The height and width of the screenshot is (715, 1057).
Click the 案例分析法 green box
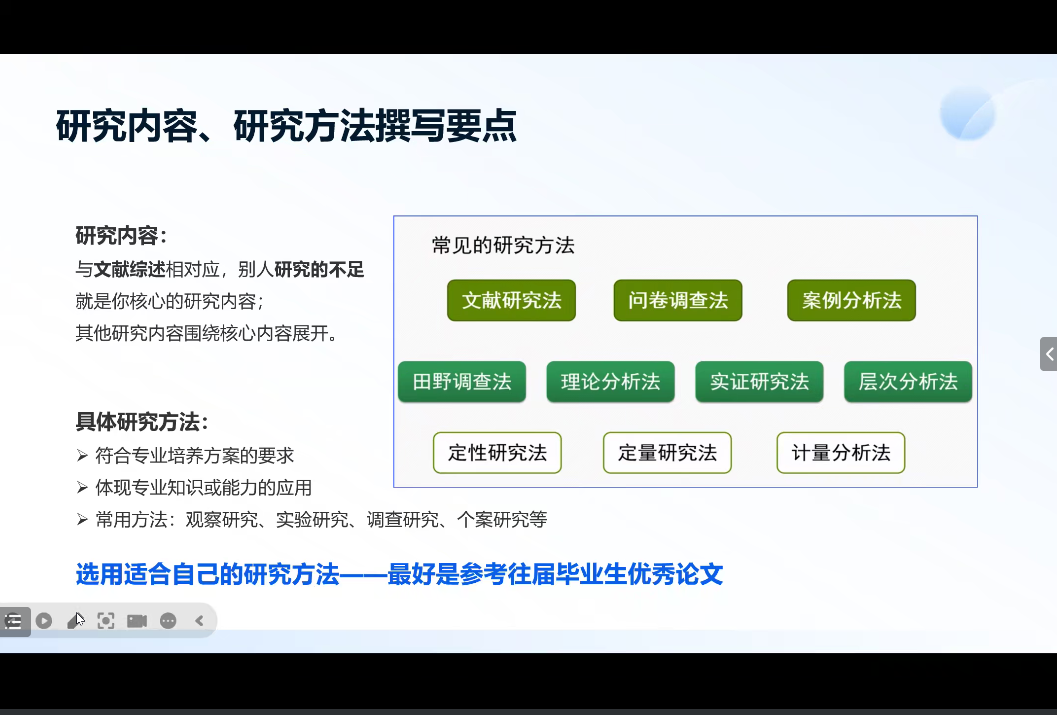[x=851, y=301]
